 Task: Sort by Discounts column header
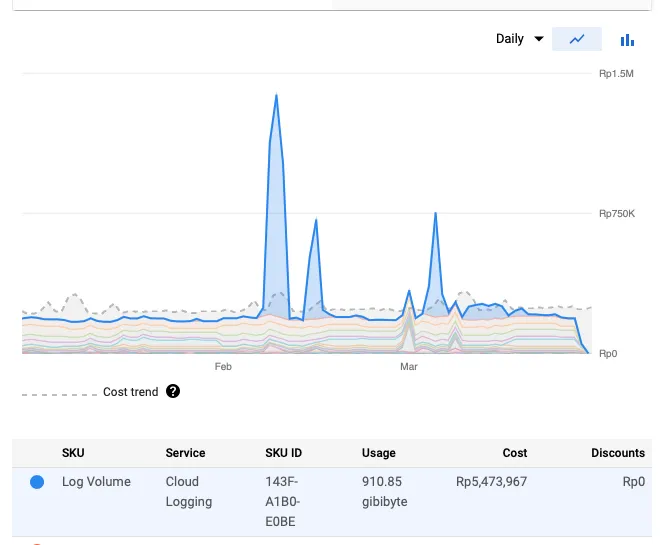pos(618,453)
